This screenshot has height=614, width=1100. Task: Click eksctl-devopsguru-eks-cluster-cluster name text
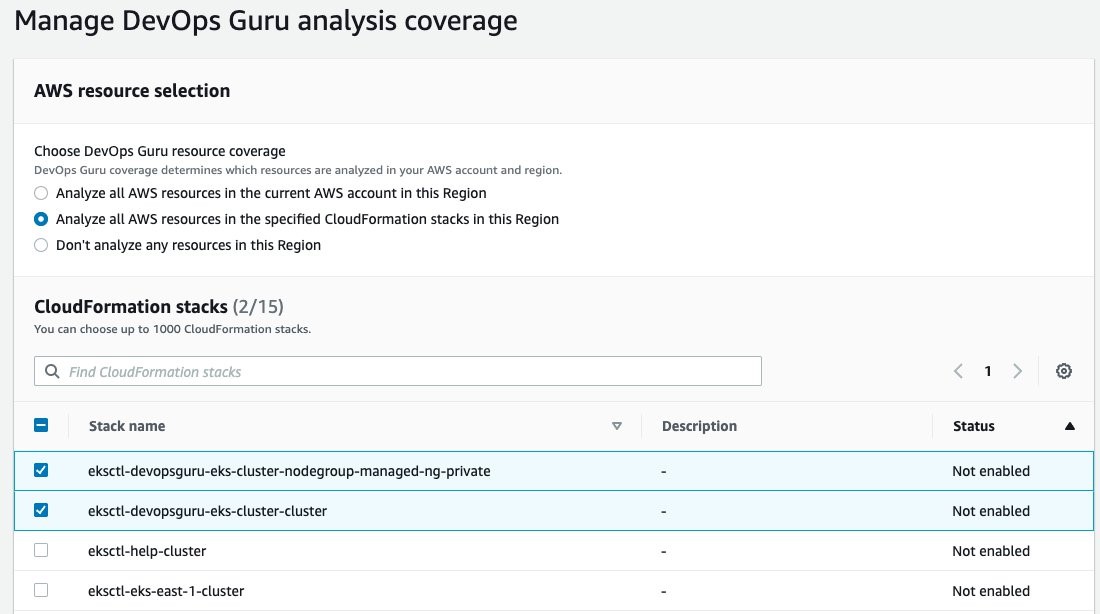(x=208, y=511)
